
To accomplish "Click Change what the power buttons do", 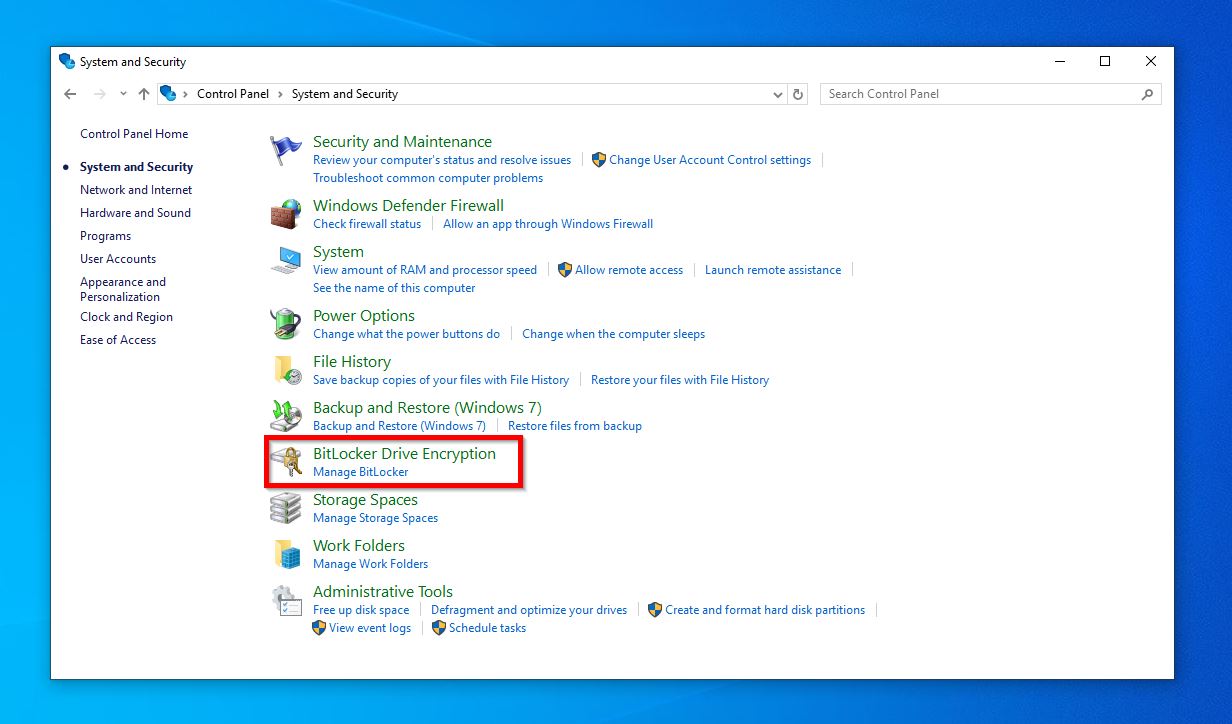I will point(406,334).
